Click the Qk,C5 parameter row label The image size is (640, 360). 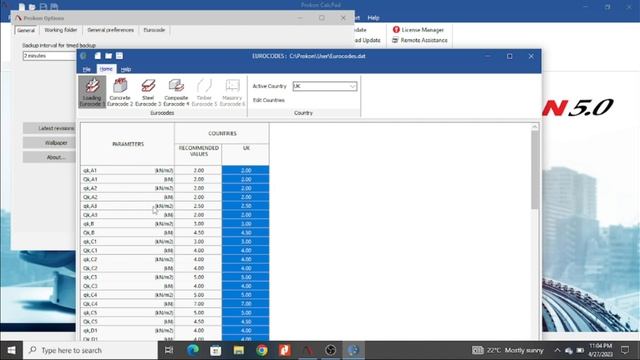tap(128, 322)
